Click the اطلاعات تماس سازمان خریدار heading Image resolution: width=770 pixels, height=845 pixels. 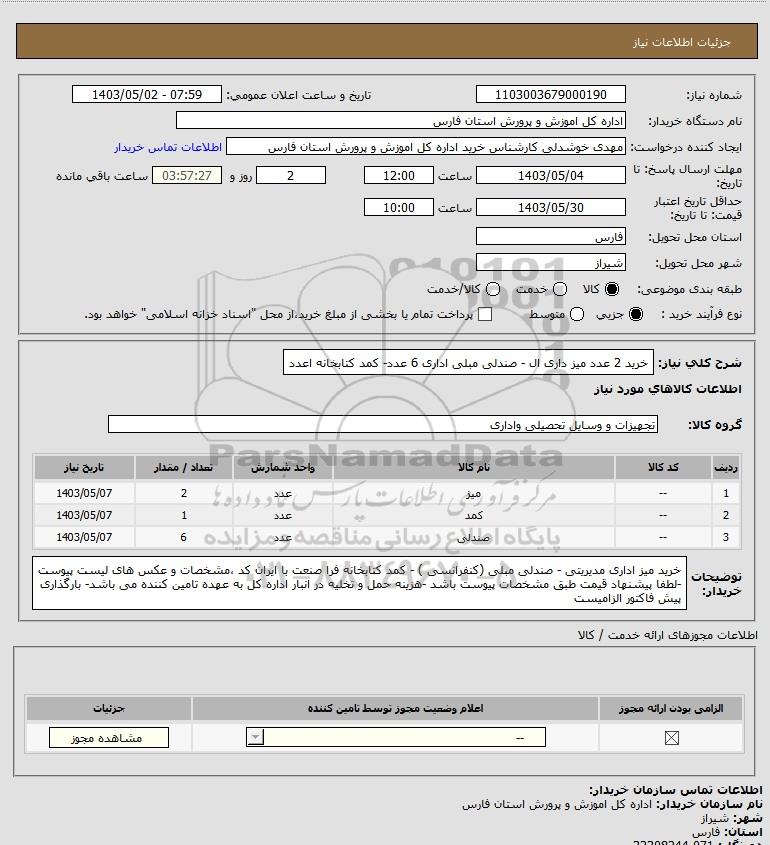click(x=676, y=790)
